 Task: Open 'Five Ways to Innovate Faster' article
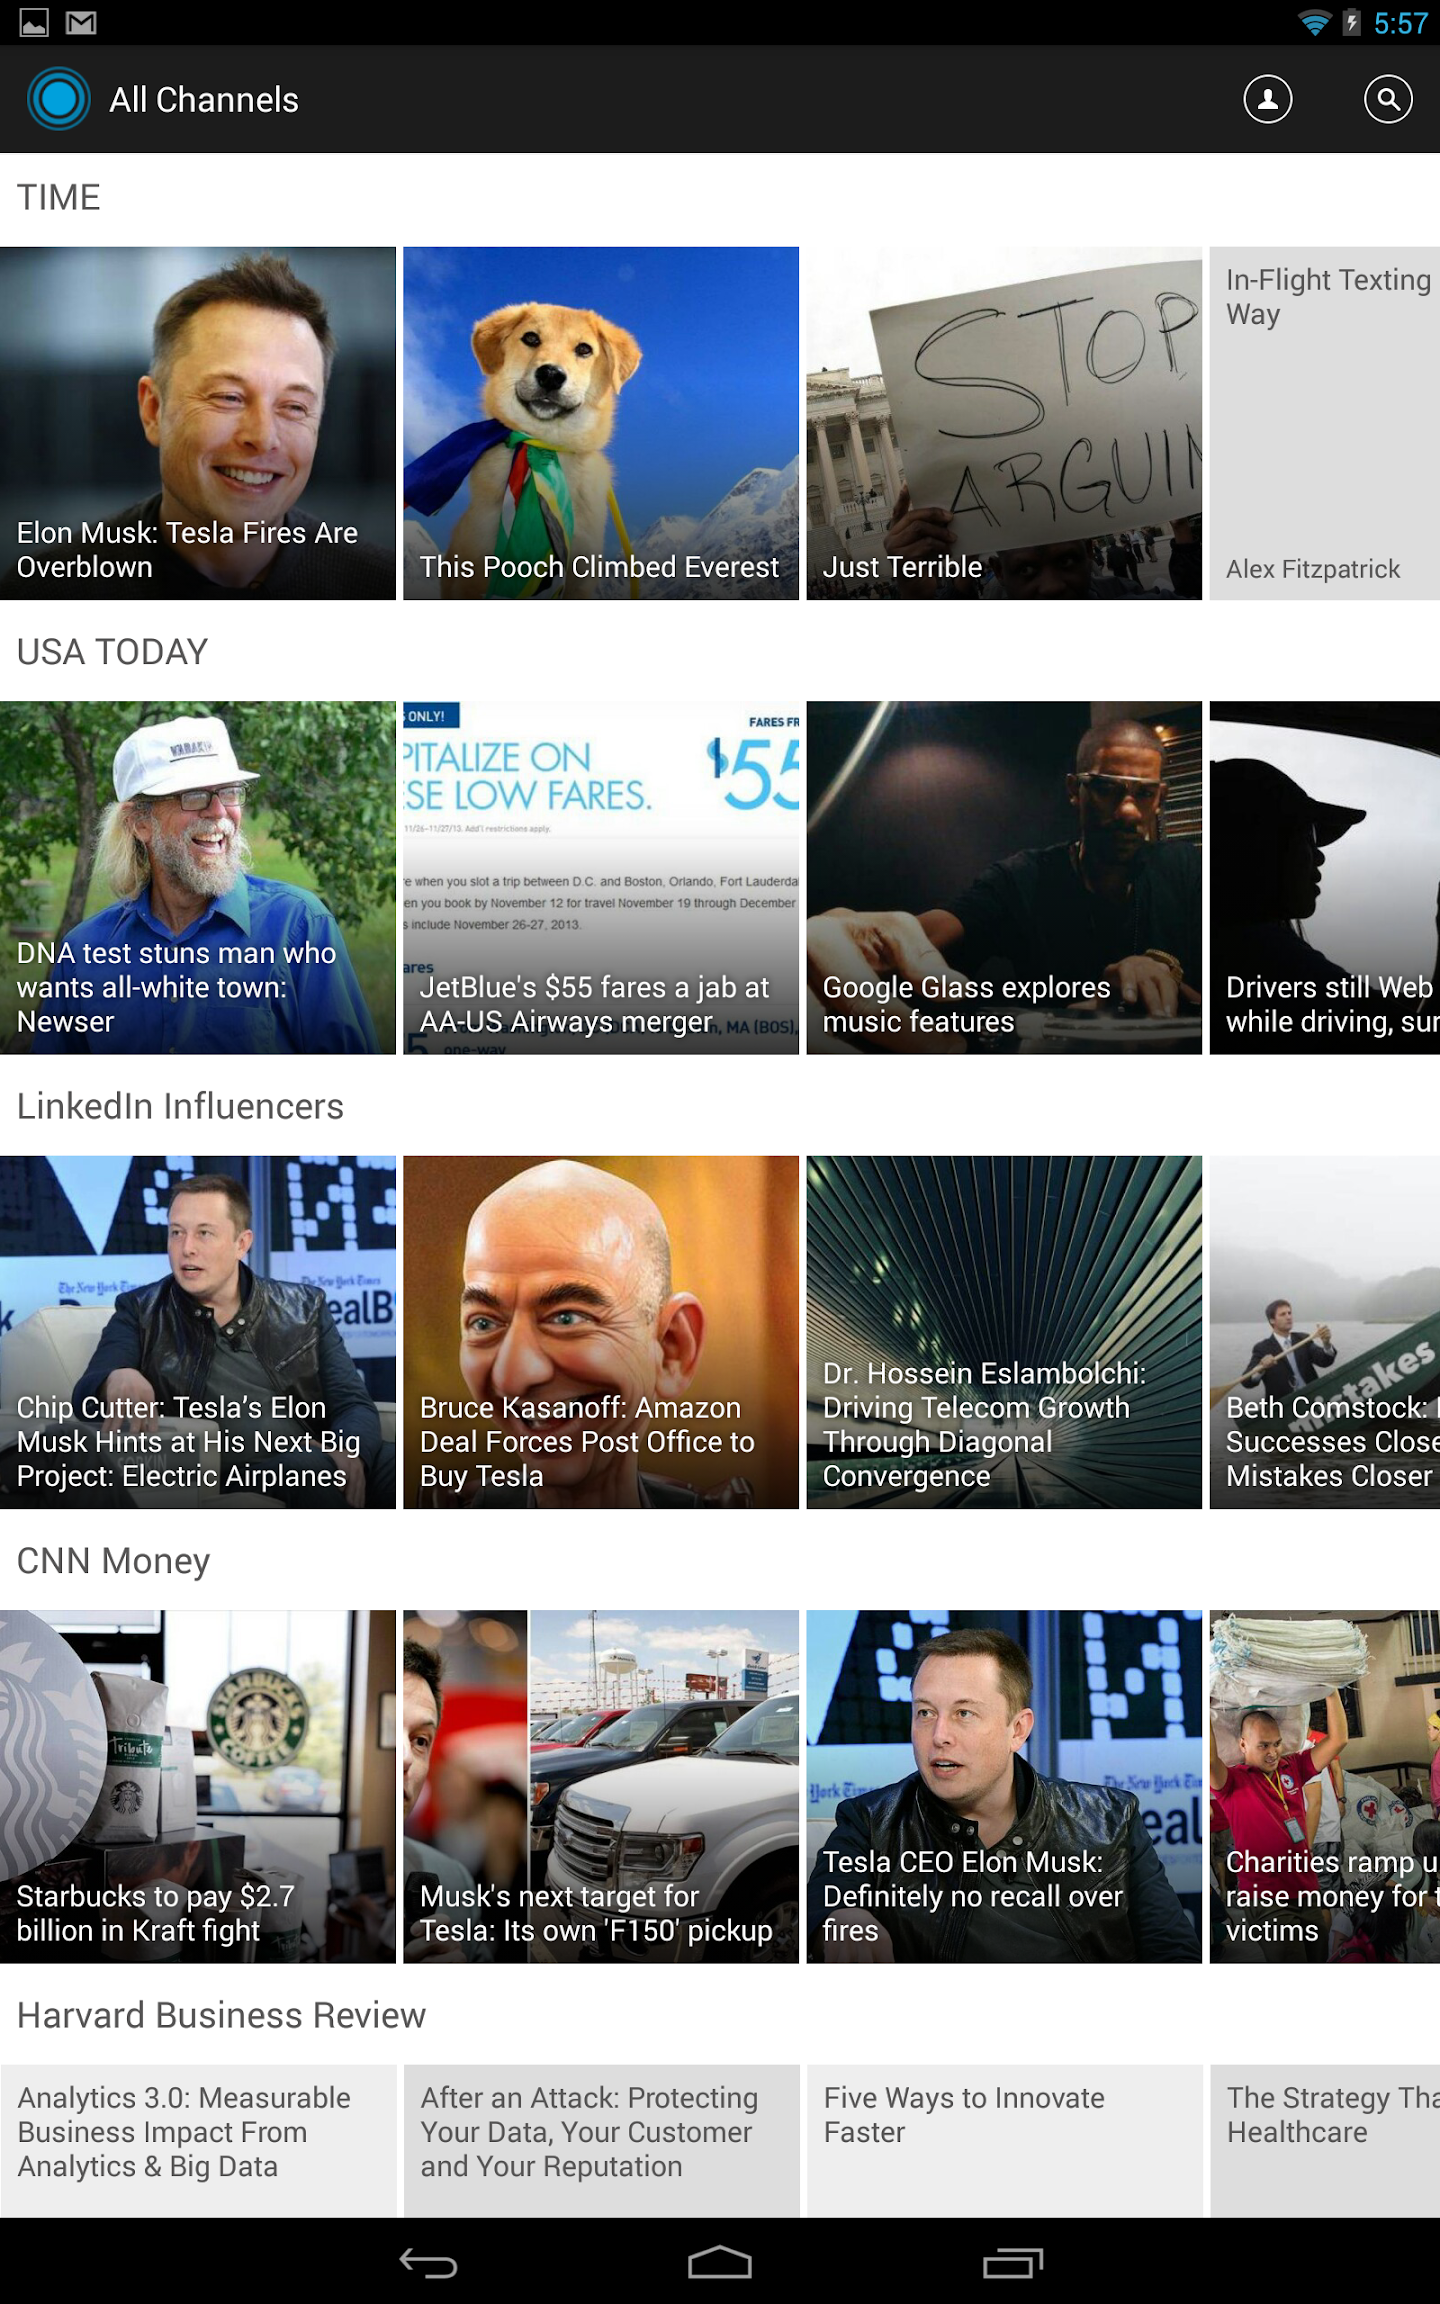click(x=1004, y=2141)
